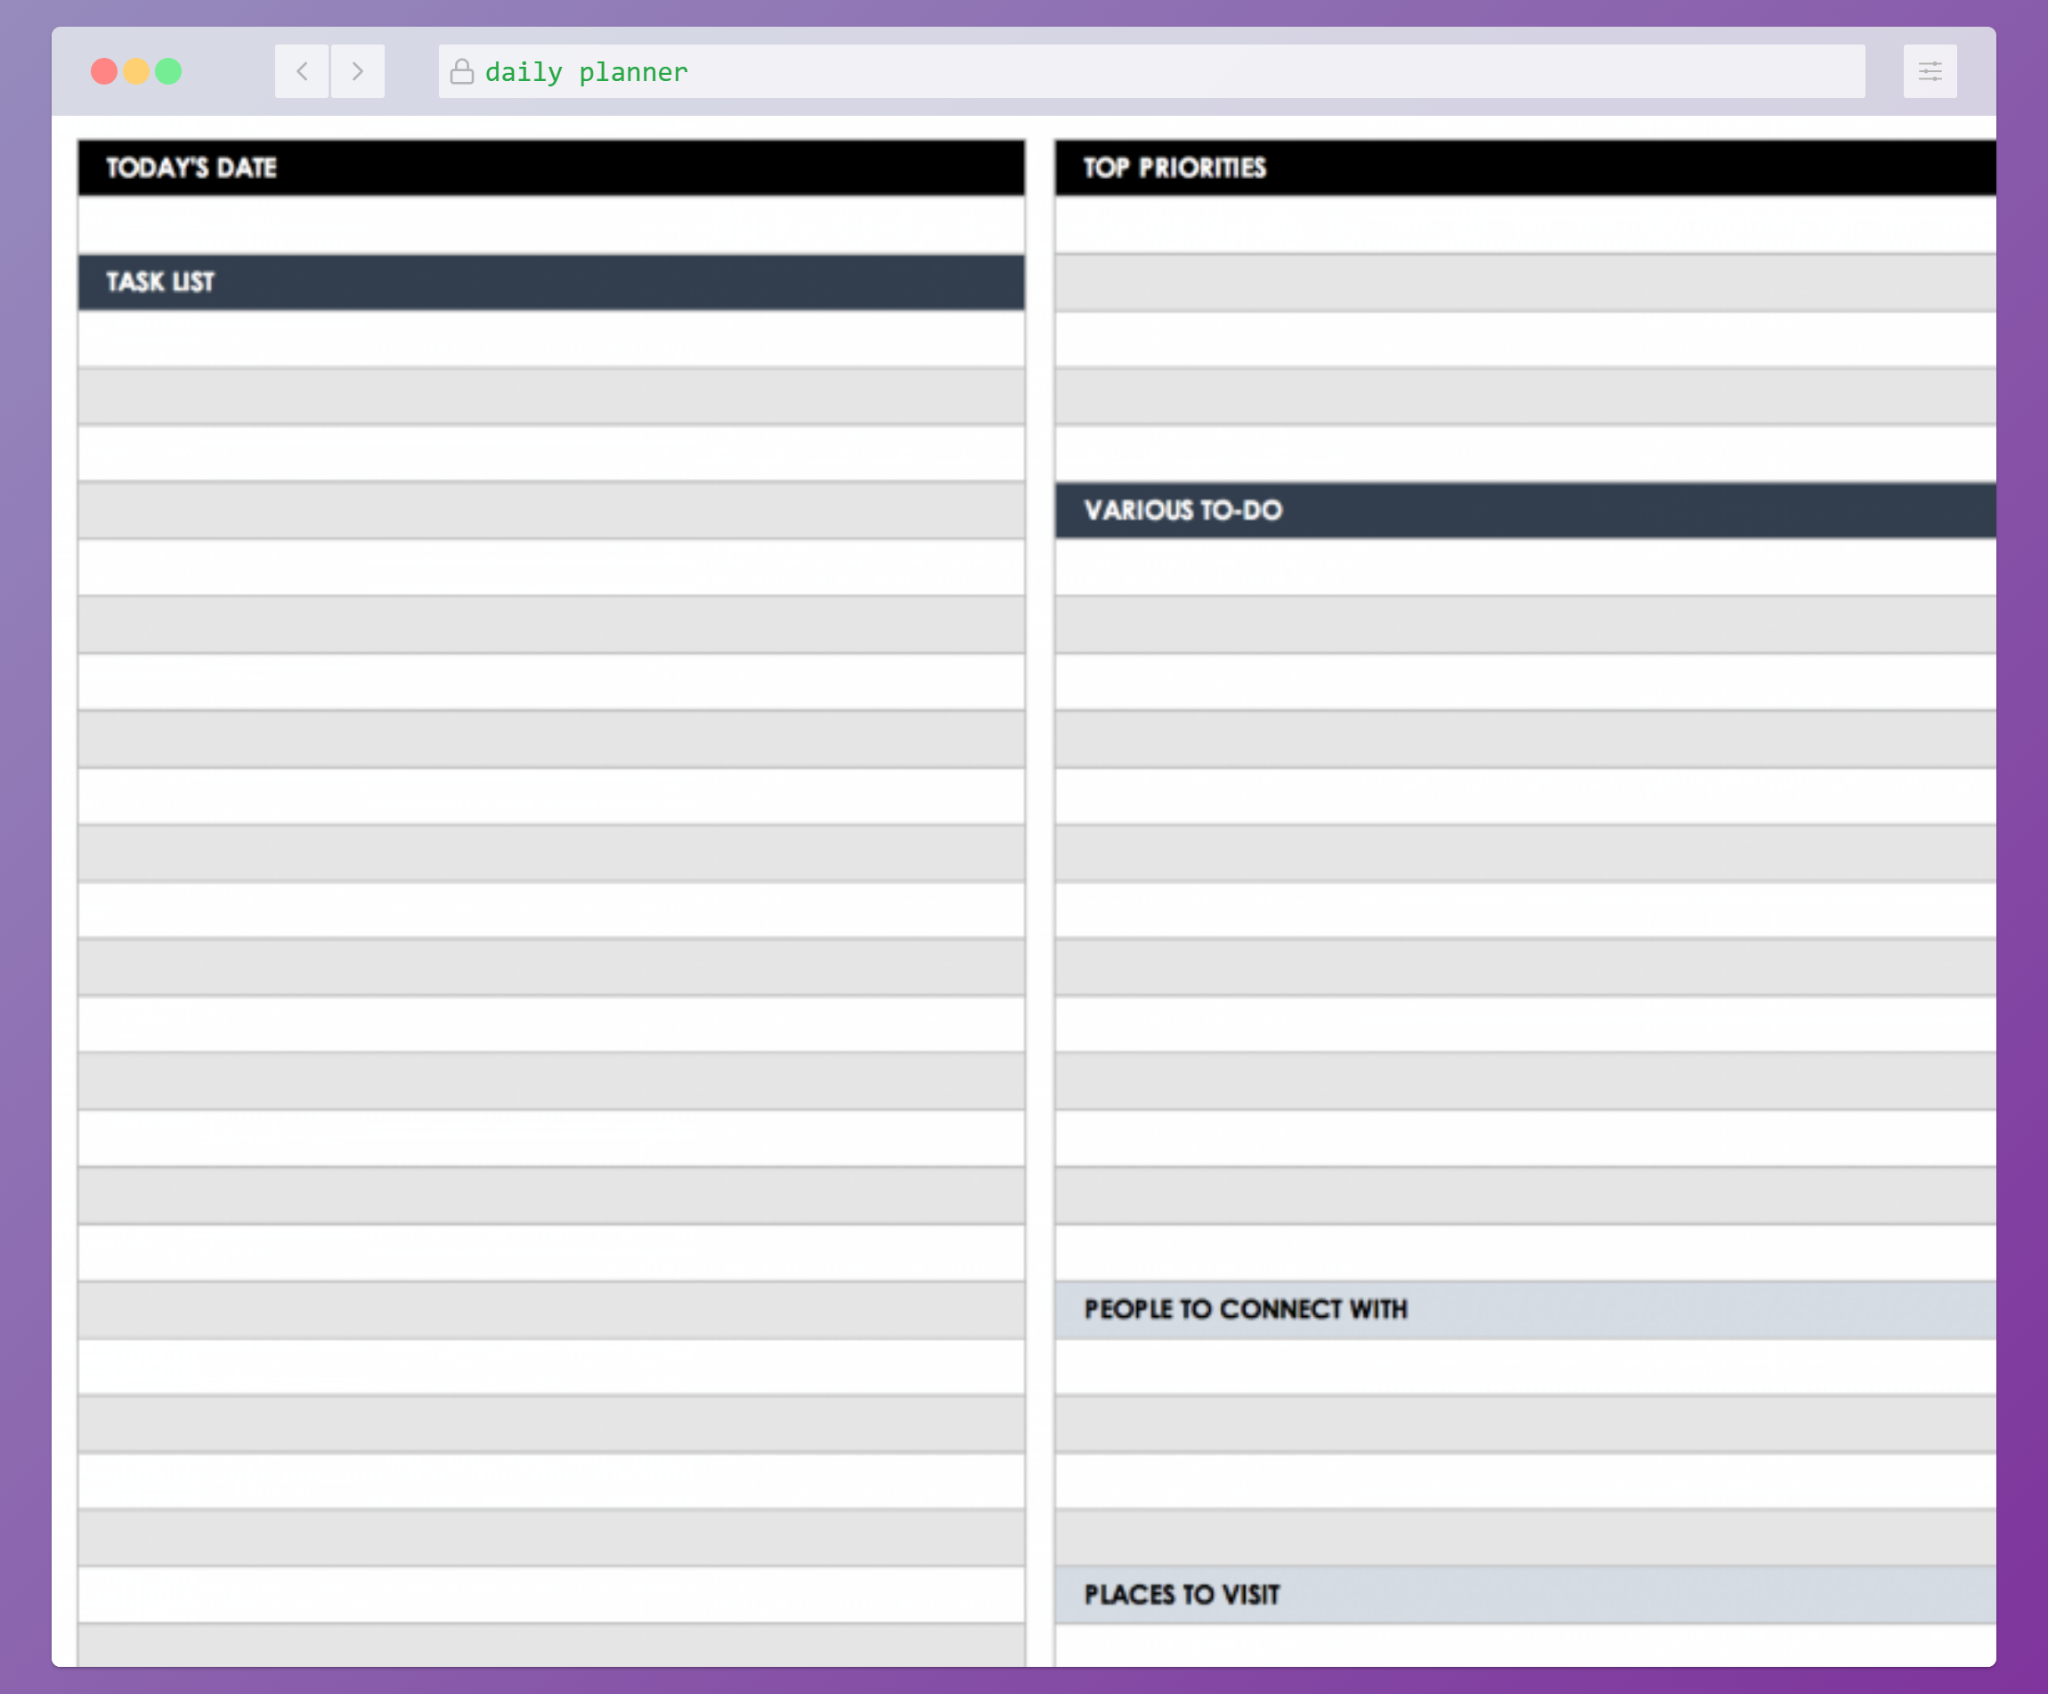
Task: Select the Task List header
Action: [x=551, y=282]
